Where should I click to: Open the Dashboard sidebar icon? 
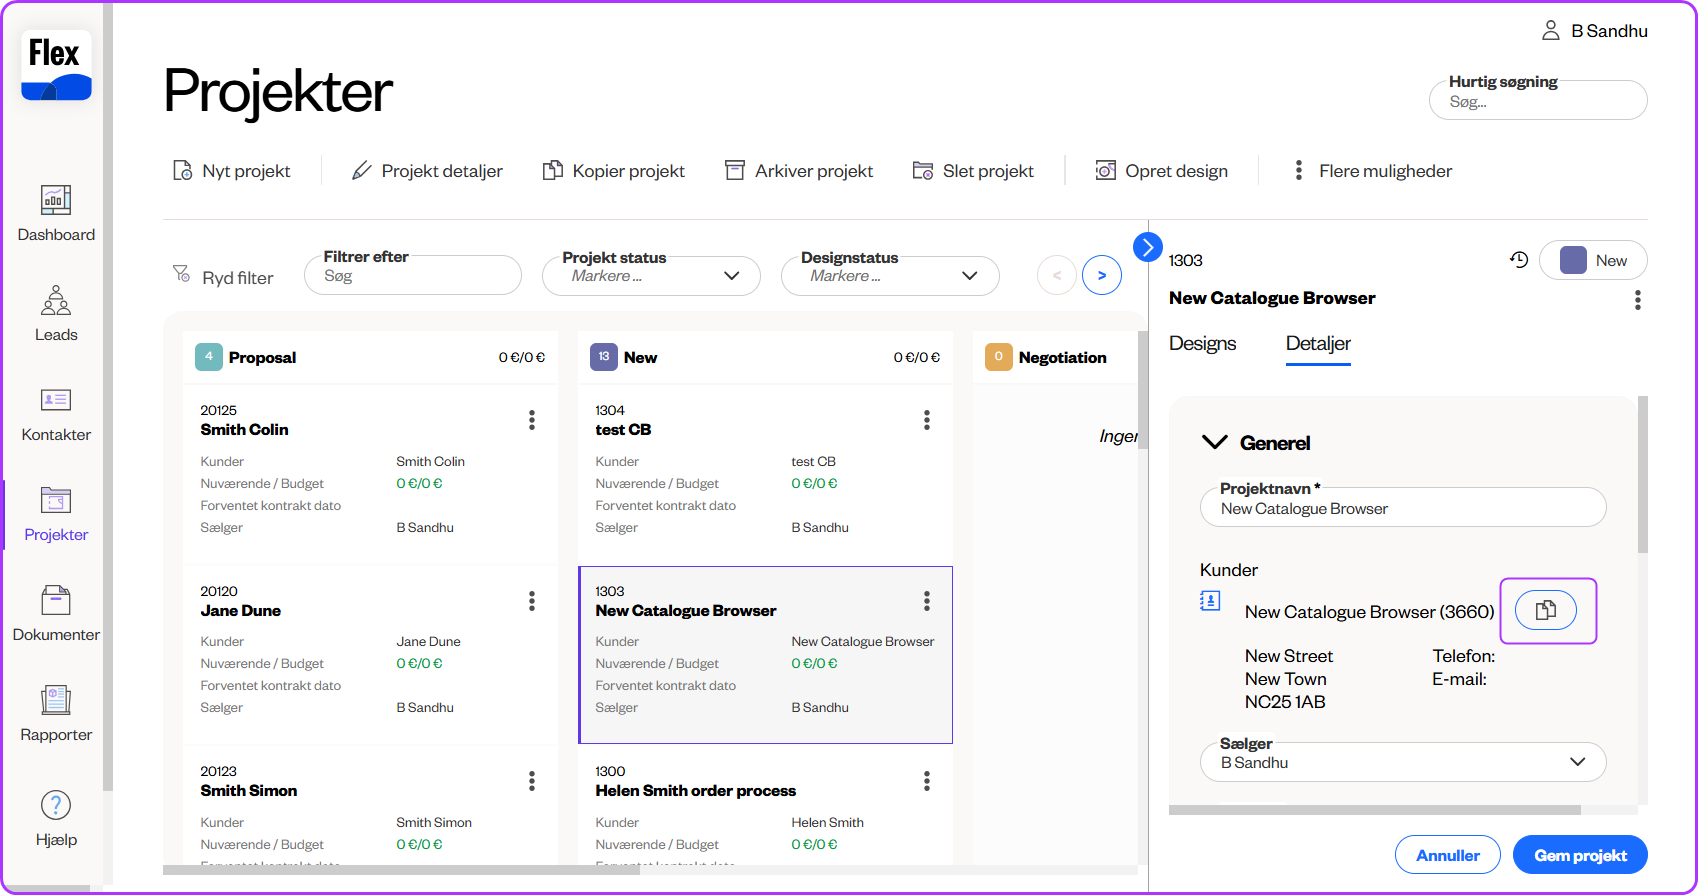click(56, 201)
